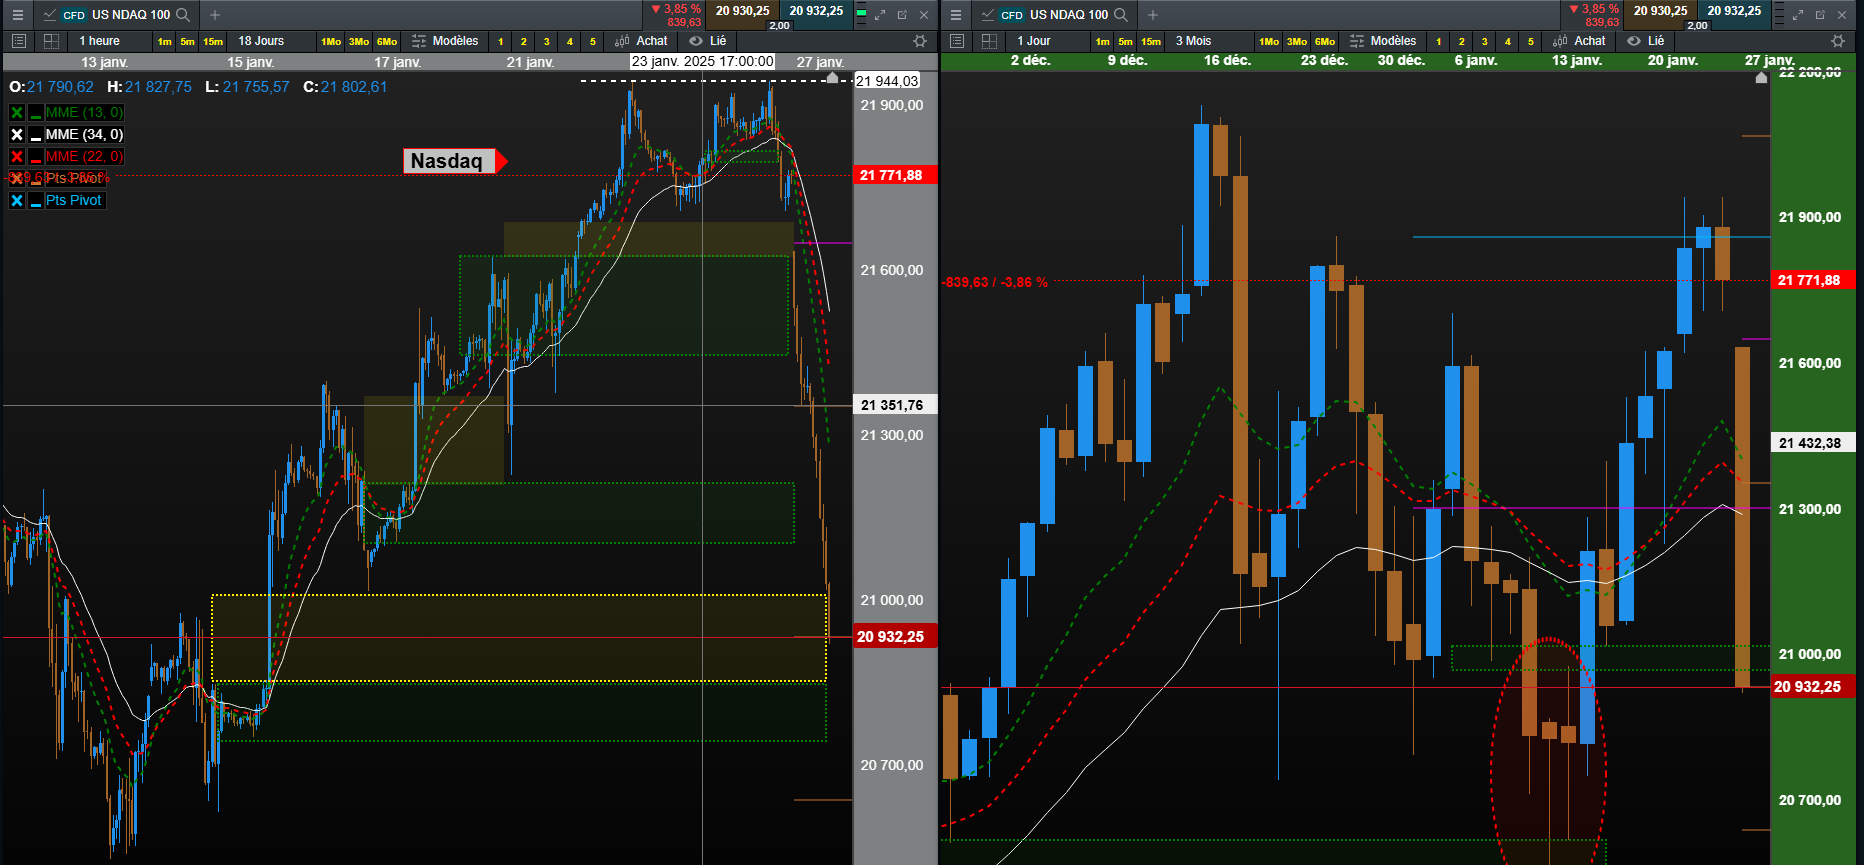Open chart settings gear on the left chart
The image size is (1864, 865).
[x=920, y=41]
